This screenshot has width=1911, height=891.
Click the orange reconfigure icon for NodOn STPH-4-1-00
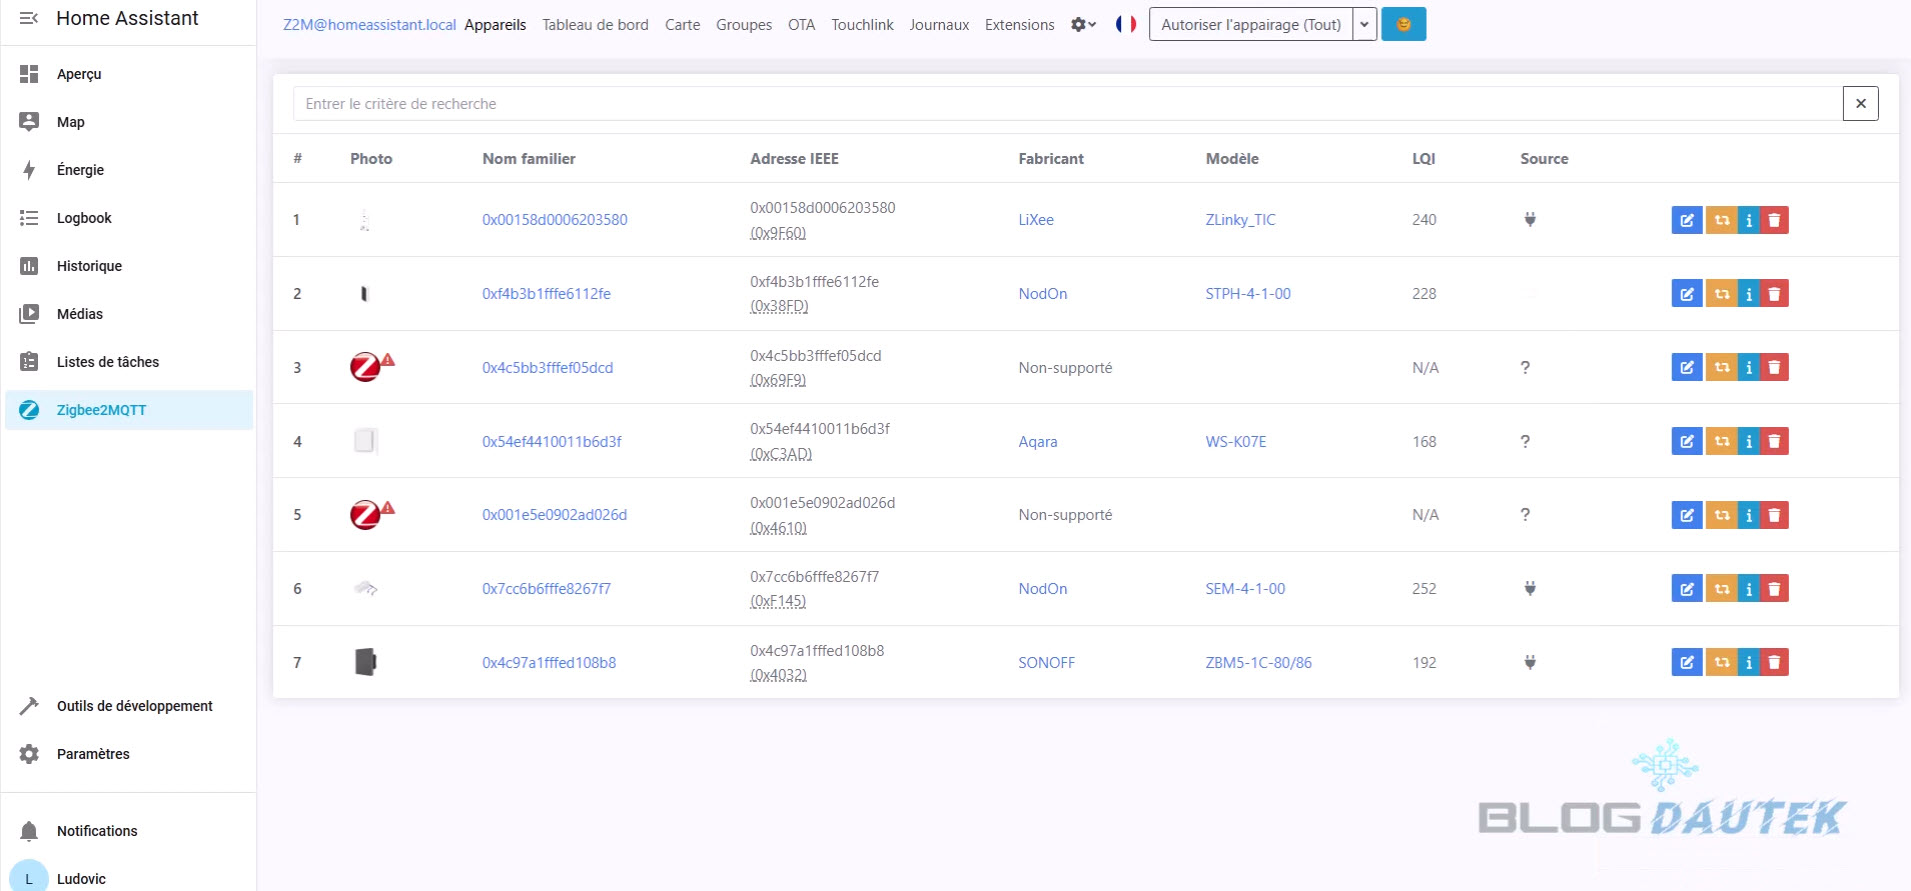tap(1721, 294)
